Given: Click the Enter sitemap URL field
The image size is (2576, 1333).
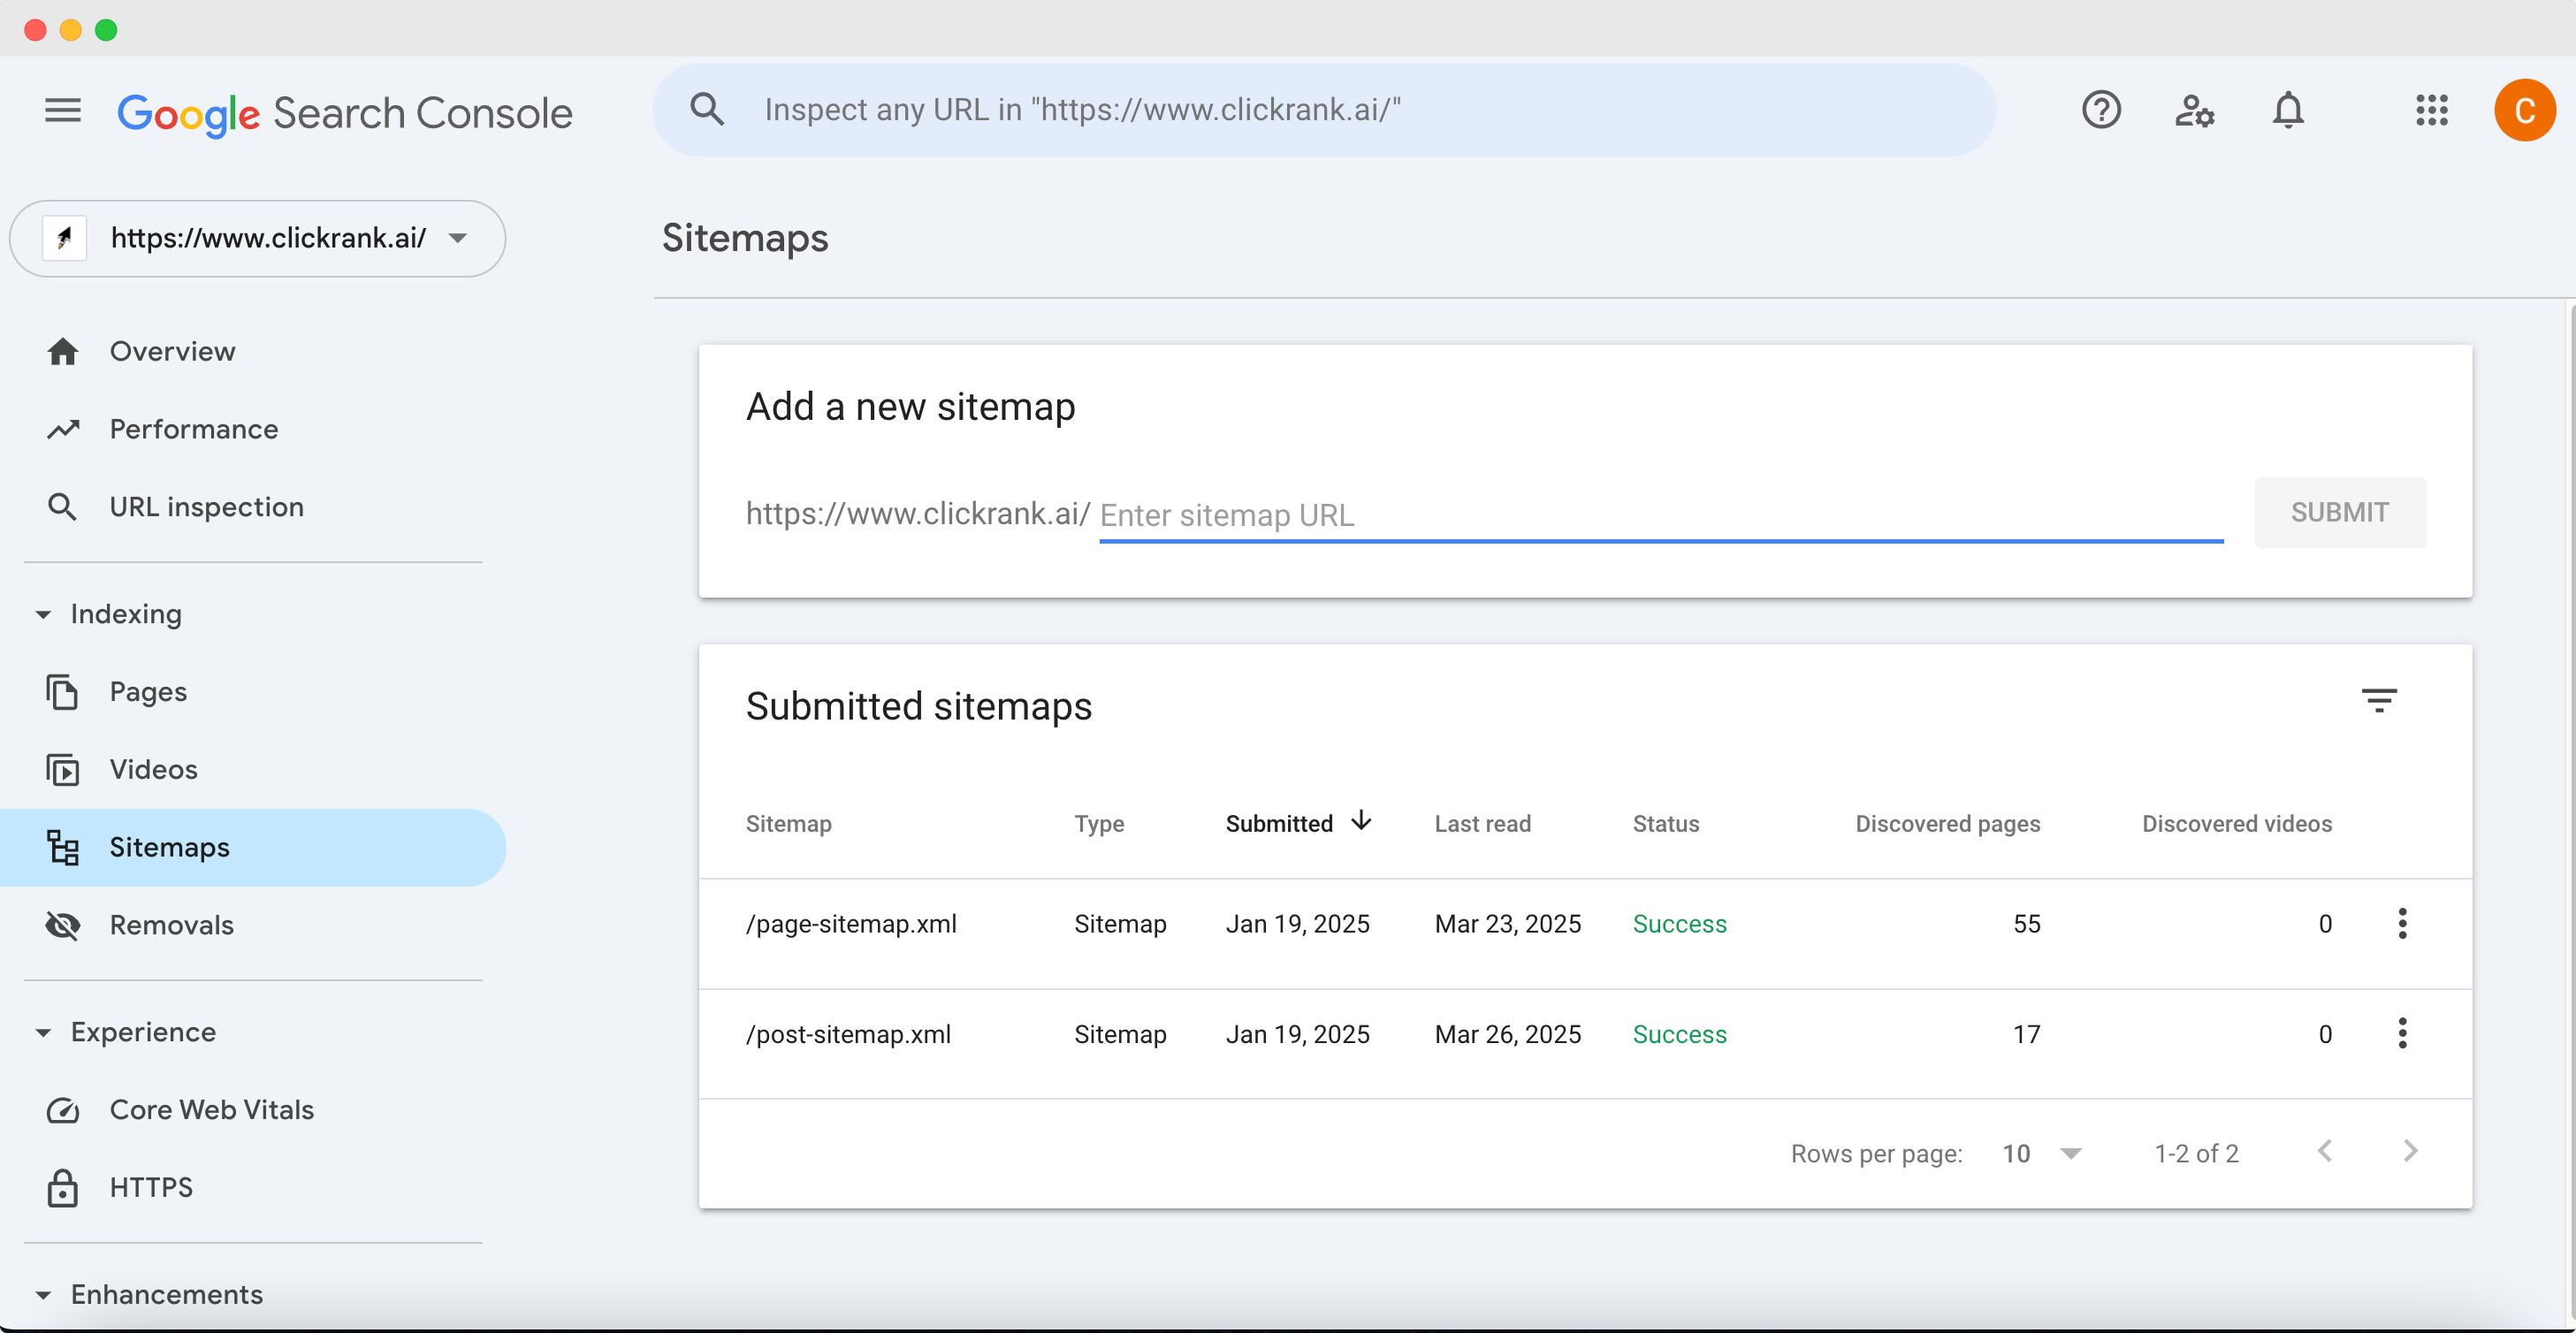Looking at the screenshot, I should pos(1660,515).
